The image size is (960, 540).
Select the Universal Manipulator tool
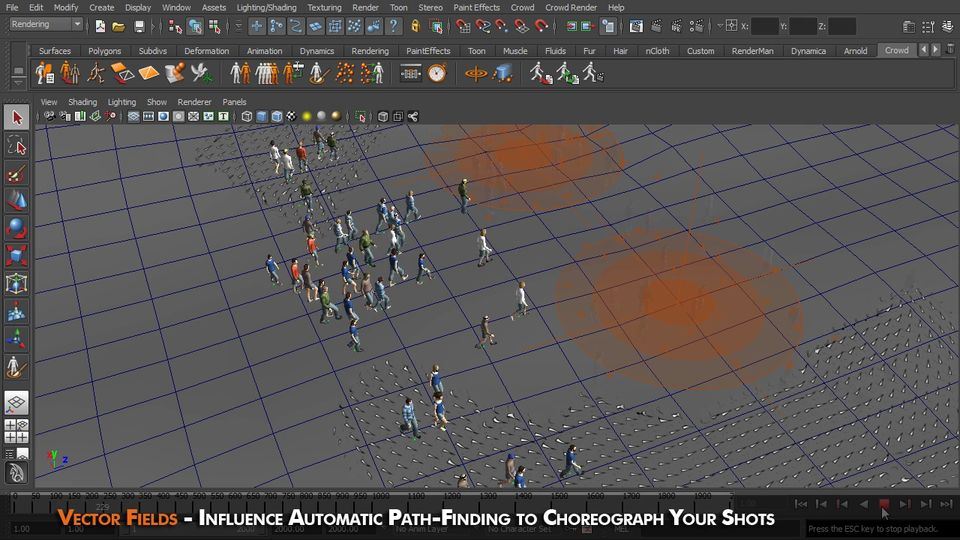pyautogui.click(x=17, y=283)
